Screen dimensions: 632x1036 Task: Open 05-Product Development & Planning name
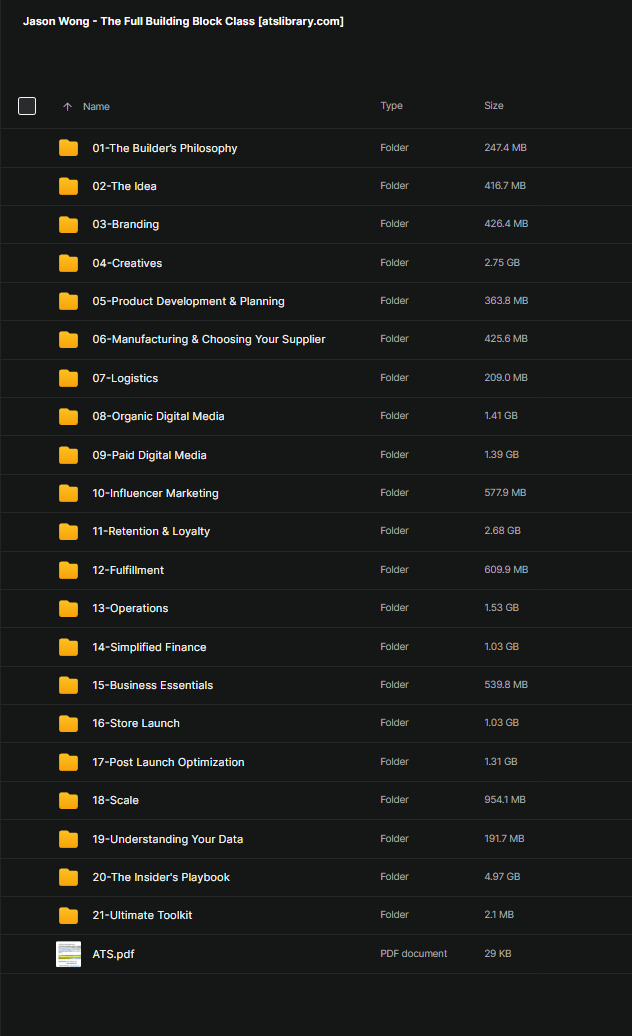pos(188,301)
